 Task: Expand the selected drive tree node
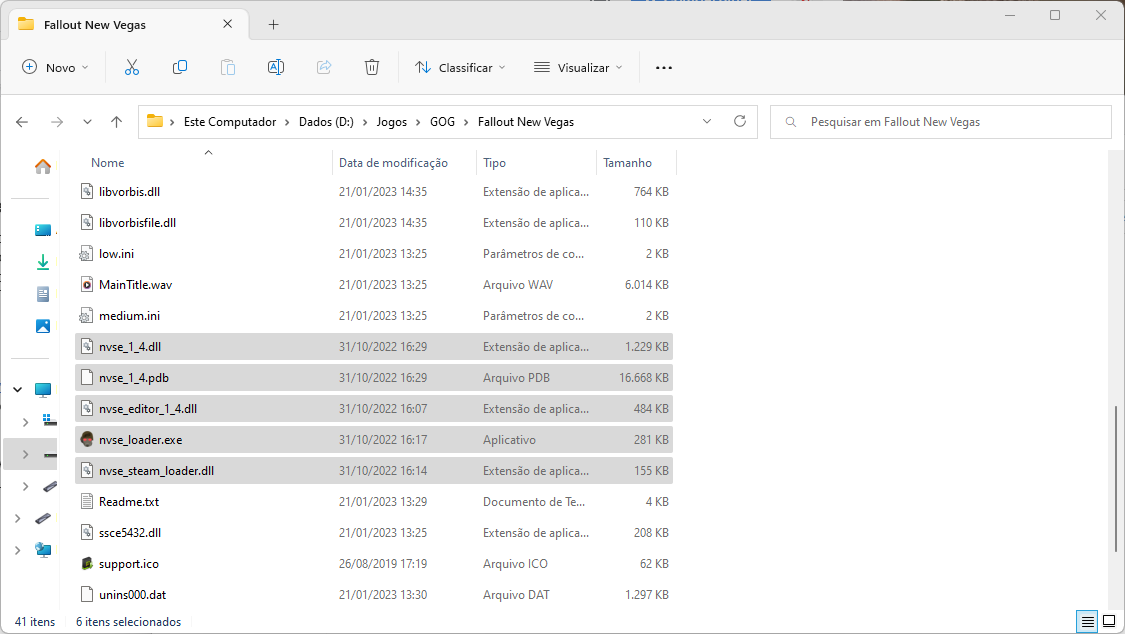pos(26,455)
